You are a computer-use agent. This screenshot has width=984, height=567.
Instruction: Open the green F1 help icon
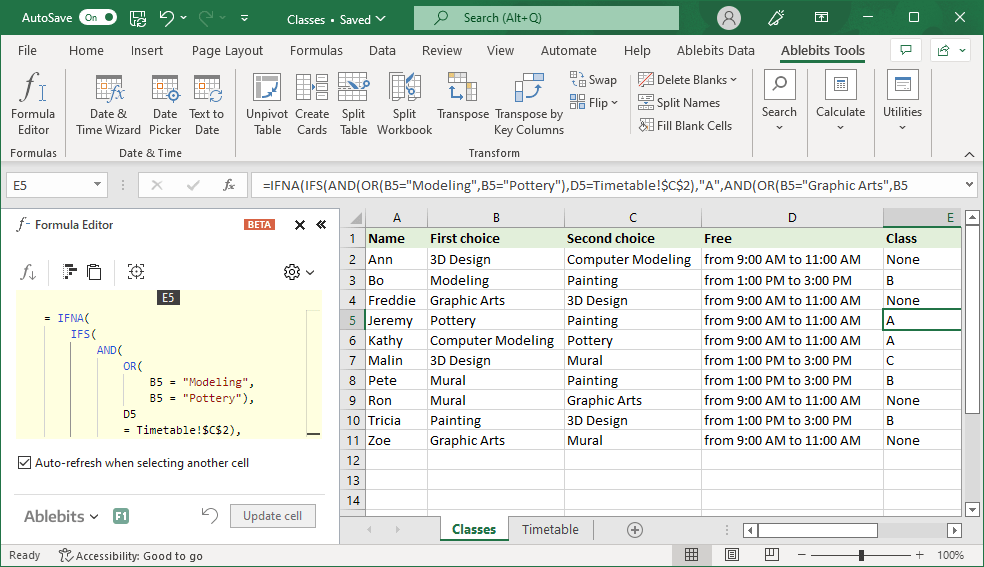pos(121,516)
